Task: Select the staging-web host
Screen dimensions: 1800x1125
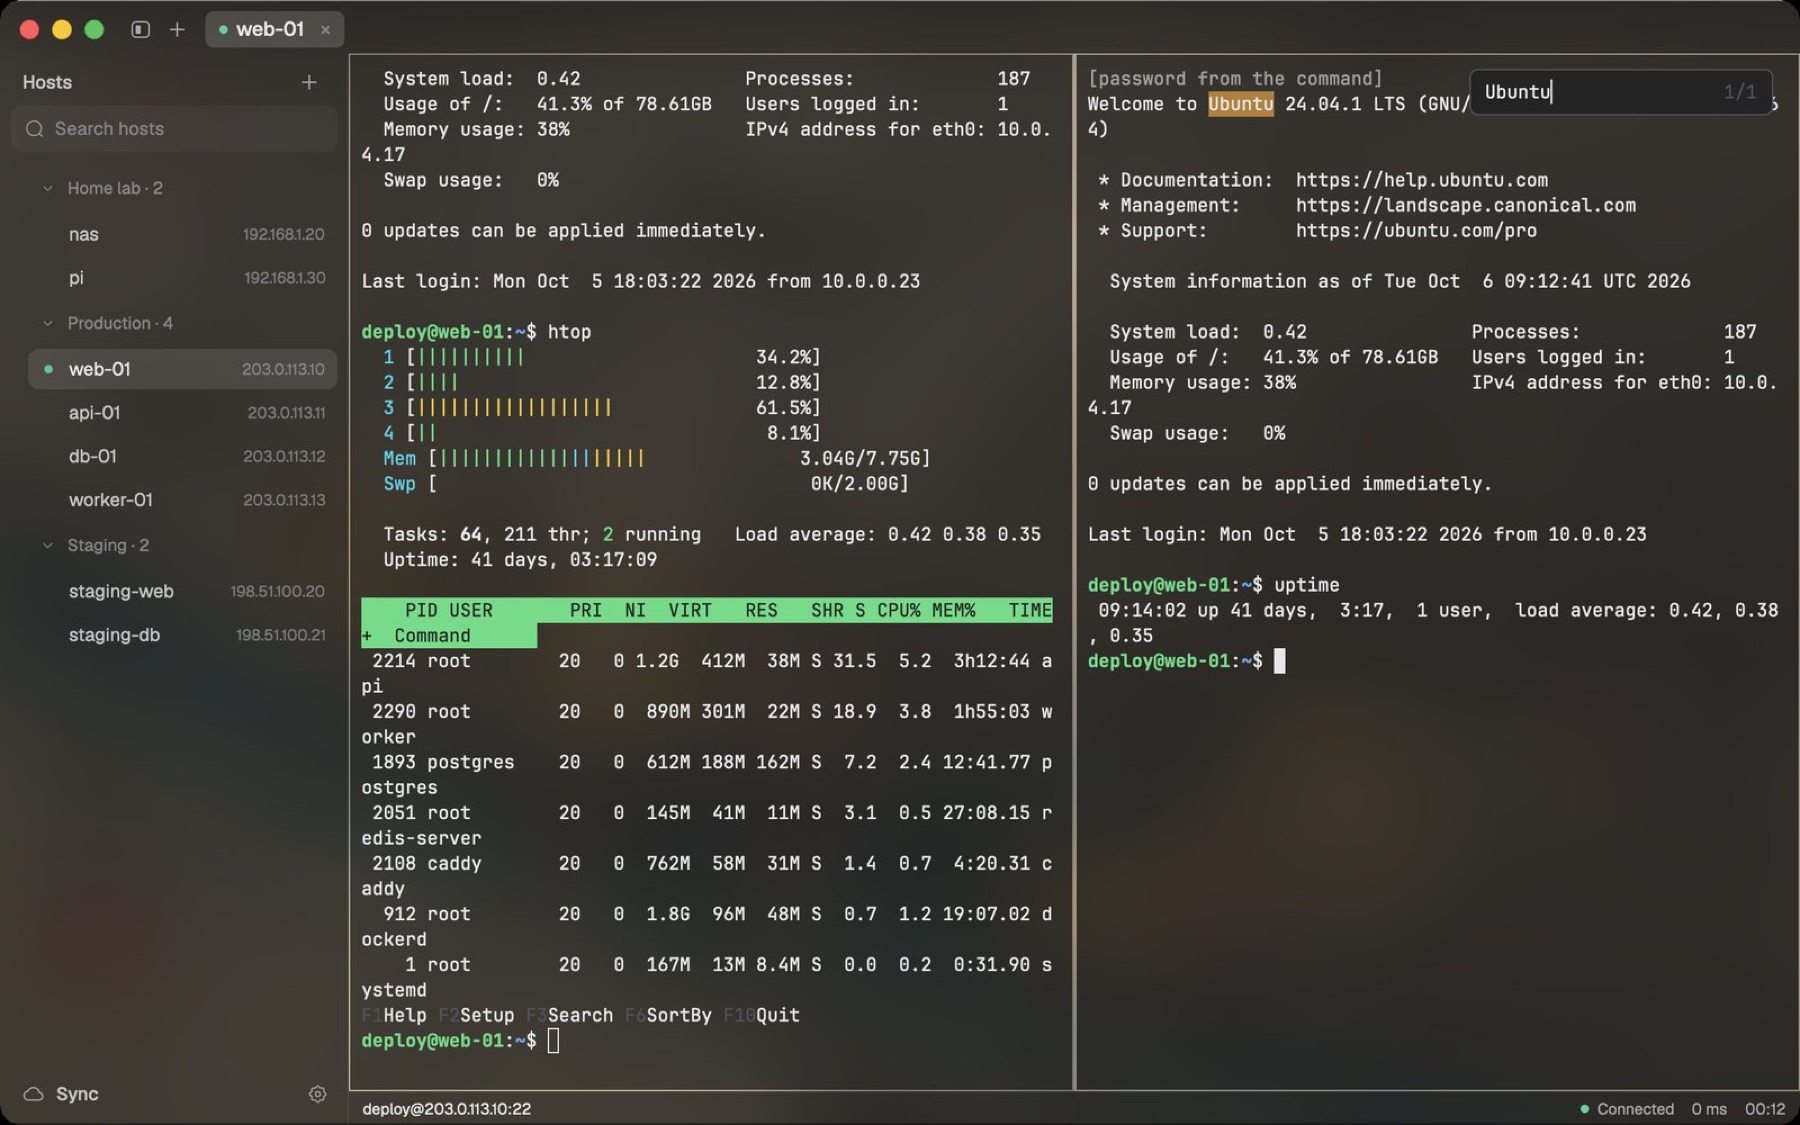Action: click(x=182, y=591)
